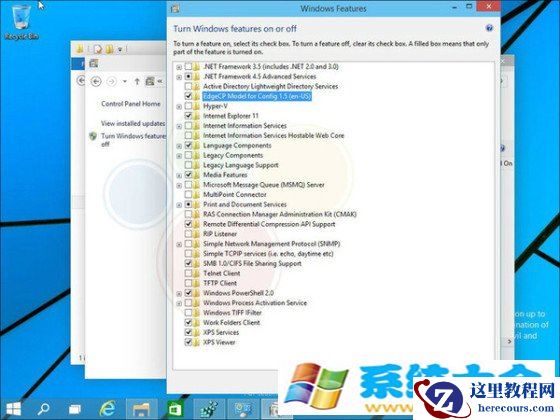The height and width of the screenshot is (420, 560).
Task: Select XPS Services row
Action: click(x=221, y=332)
